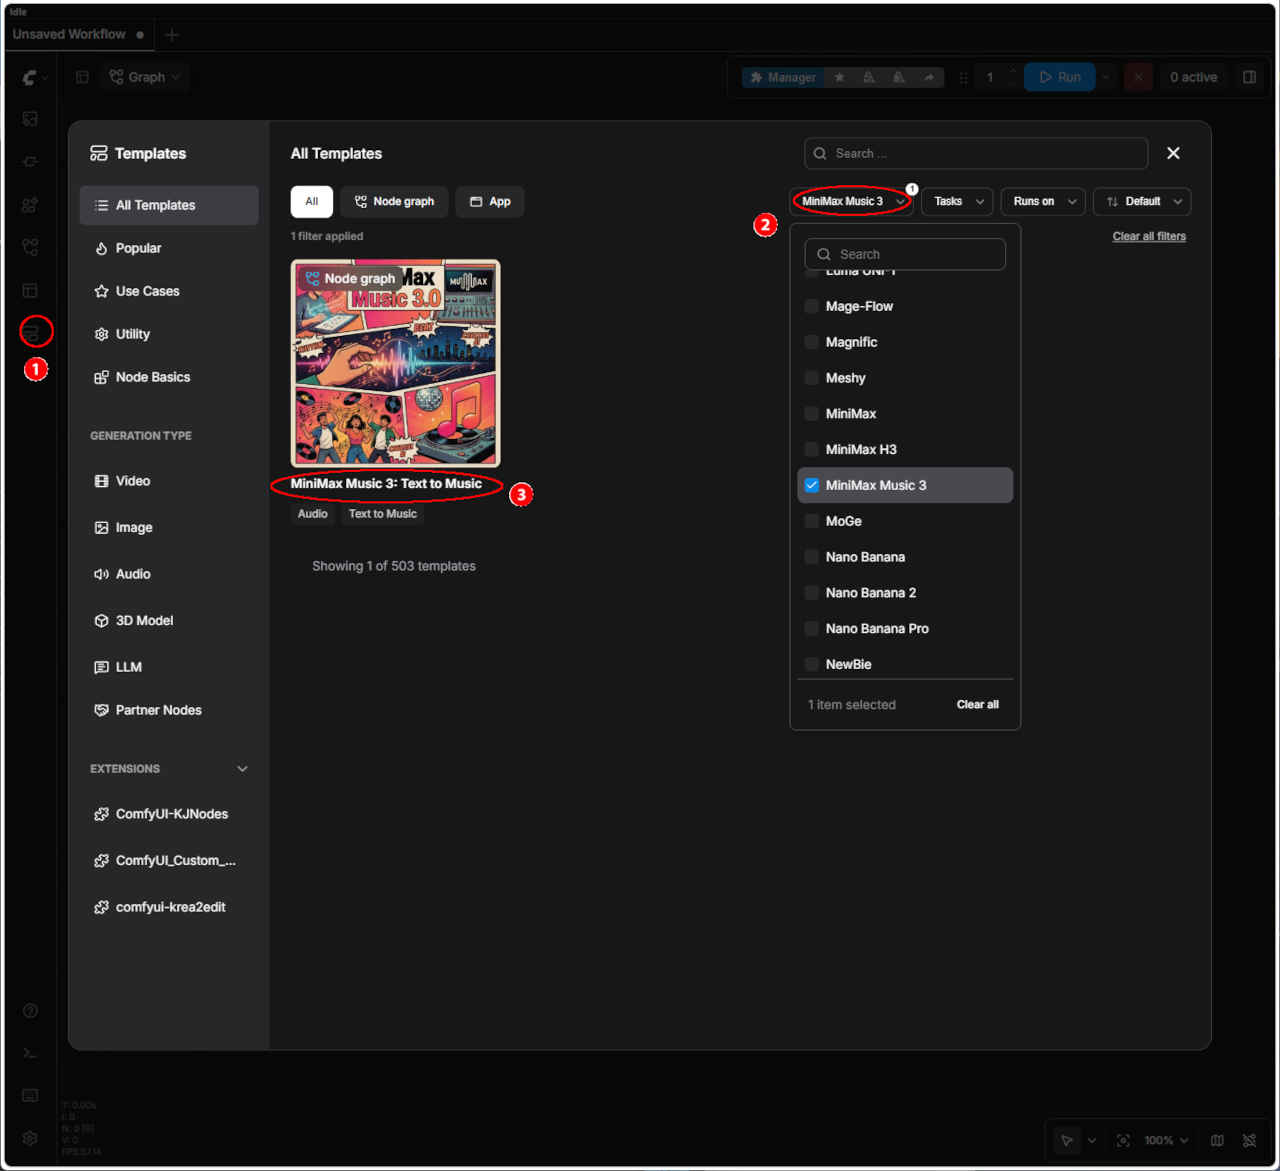Open the Tasks filter dropdown
The height and width of the screenshot is (1171, 1280).
958,201
